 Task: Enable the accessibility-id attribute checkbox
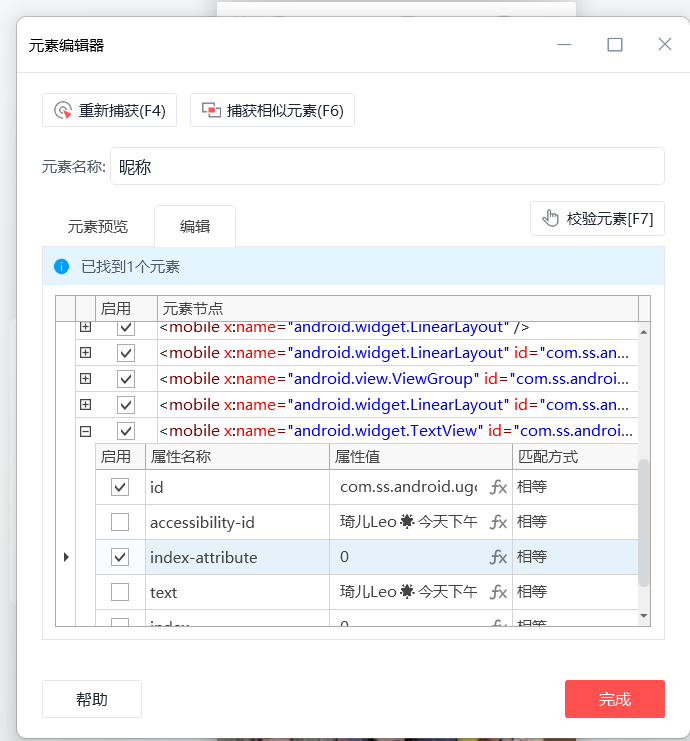(120, 522)
